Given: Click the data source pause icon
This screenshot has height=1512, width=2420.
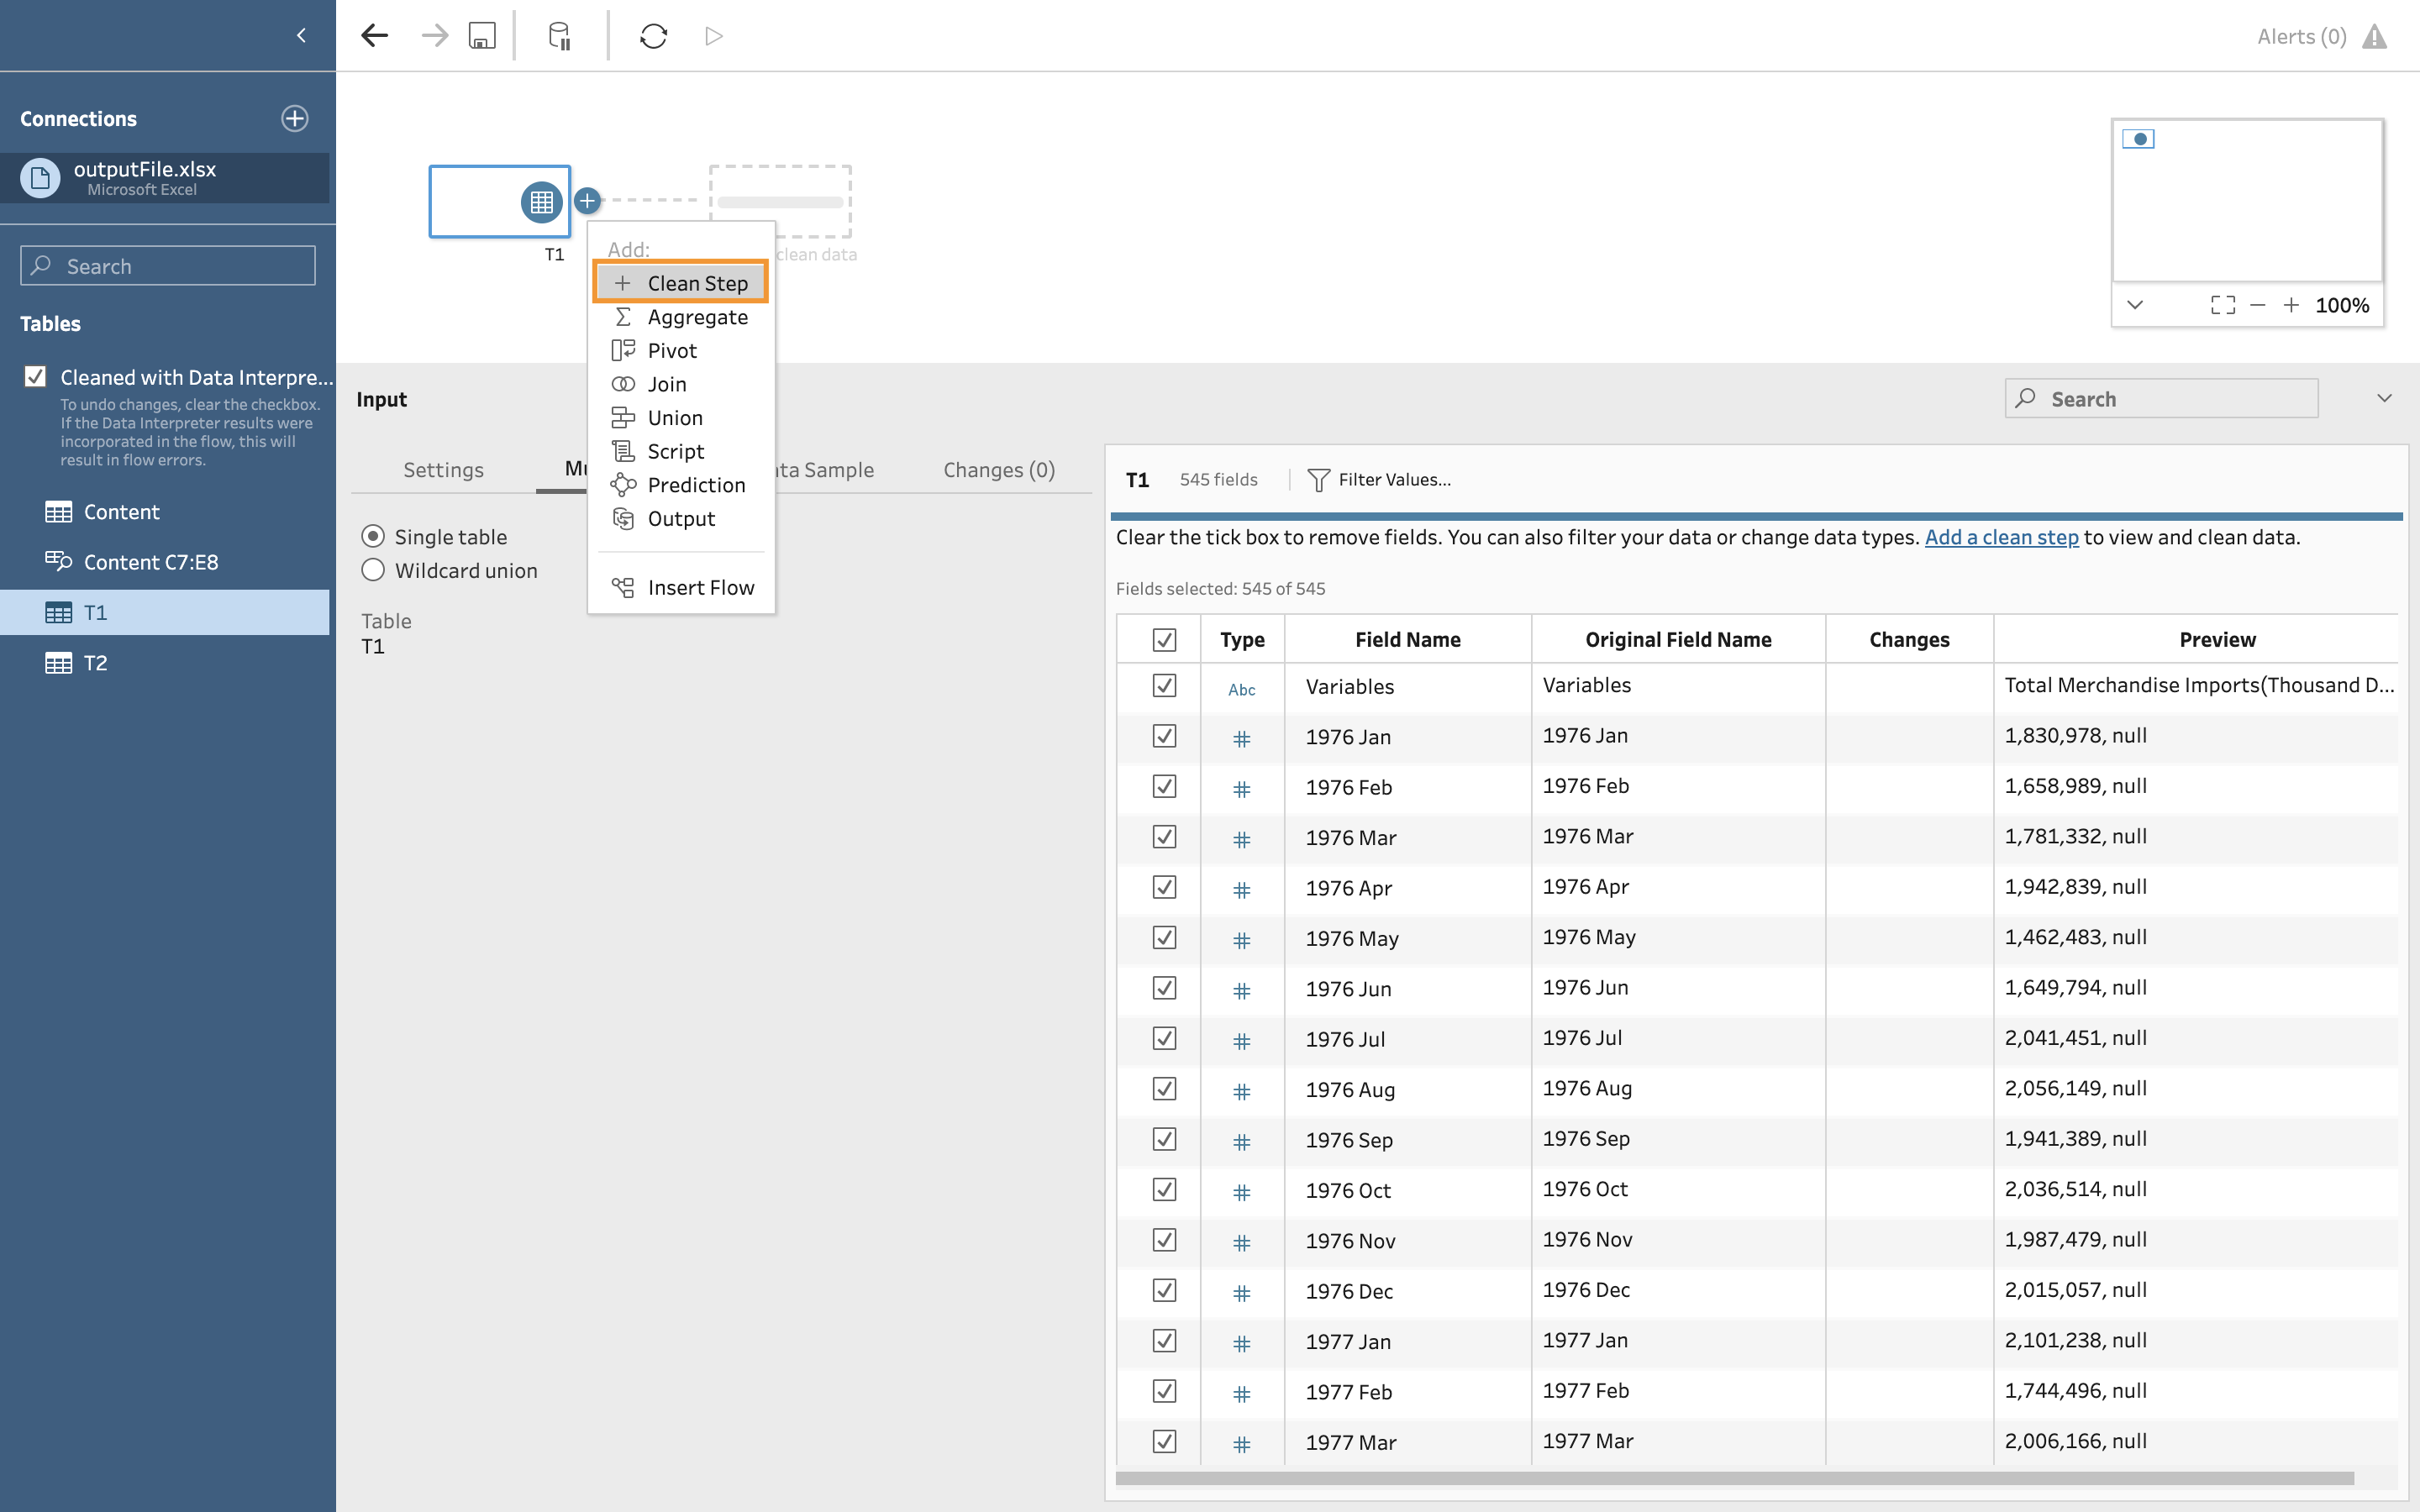Looking at the screenshot, I should (x=560, y=36).
